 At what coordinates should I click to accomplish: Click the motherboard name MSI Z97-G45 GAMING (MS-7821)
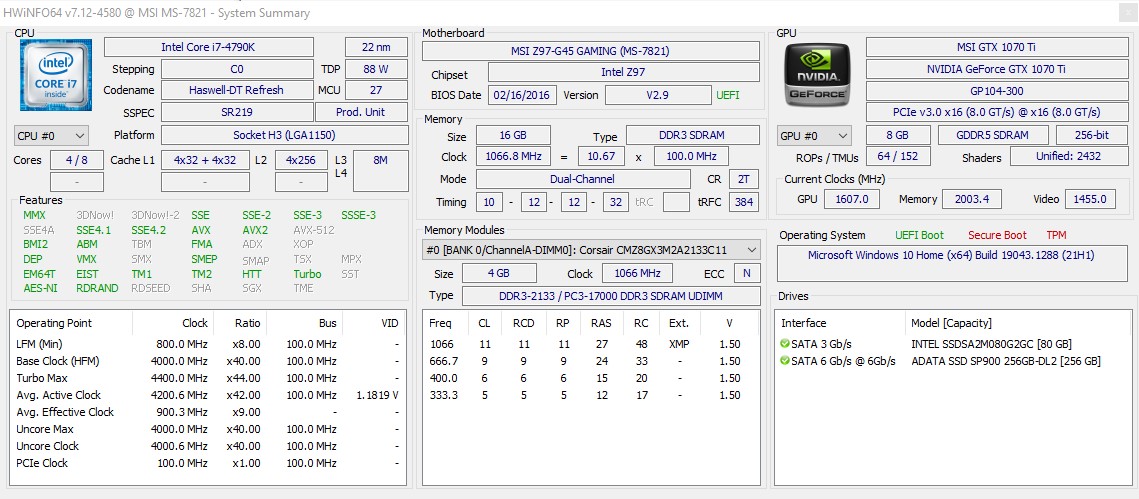[591, 51]
